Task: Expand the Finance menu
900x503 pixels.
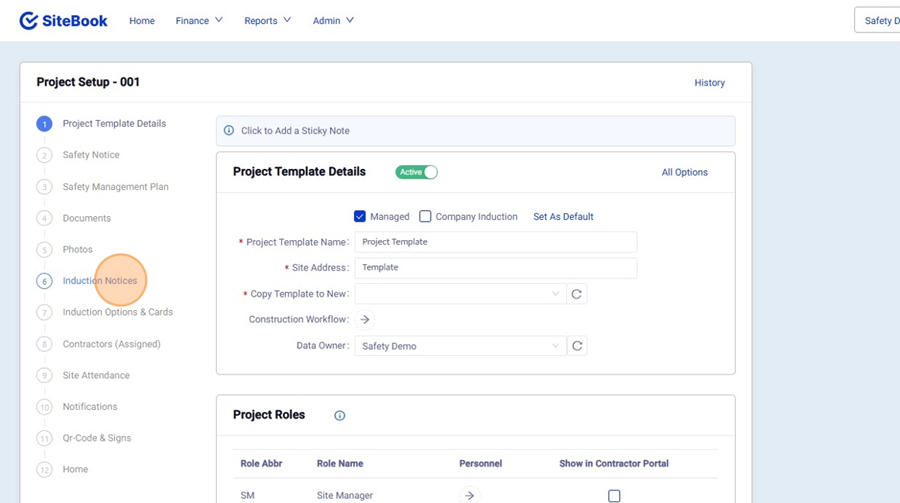Action: [x=199, y=21]
